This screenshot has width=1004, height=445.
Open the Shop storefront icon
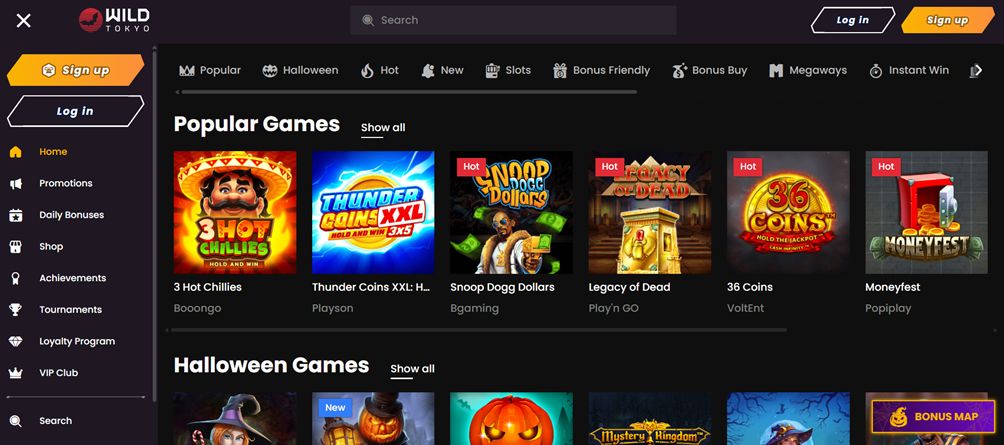click(15, 247)
